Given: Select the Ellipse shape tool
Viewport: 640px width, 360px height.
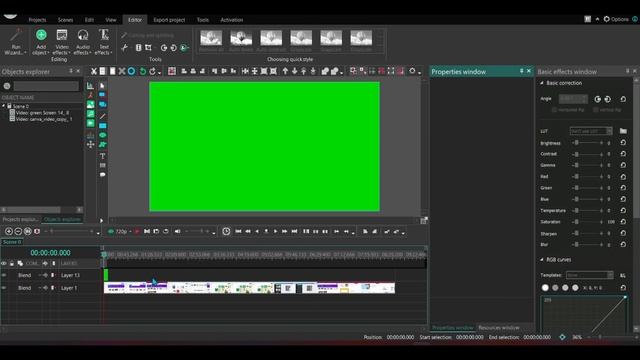Looking at the screenshot, I should pyautogui.click(x=102, y=135).
